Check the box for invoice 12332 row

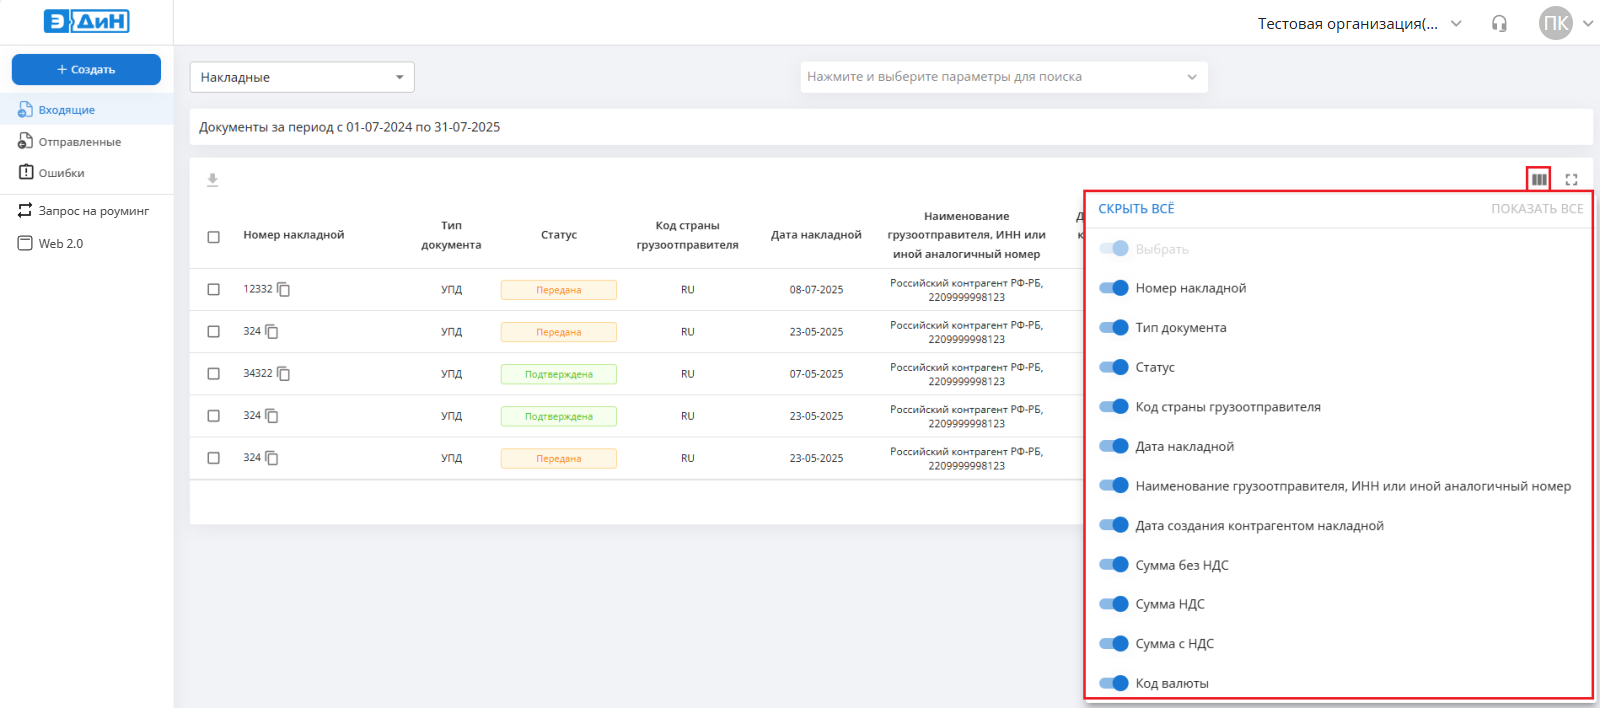pos(213,290)
